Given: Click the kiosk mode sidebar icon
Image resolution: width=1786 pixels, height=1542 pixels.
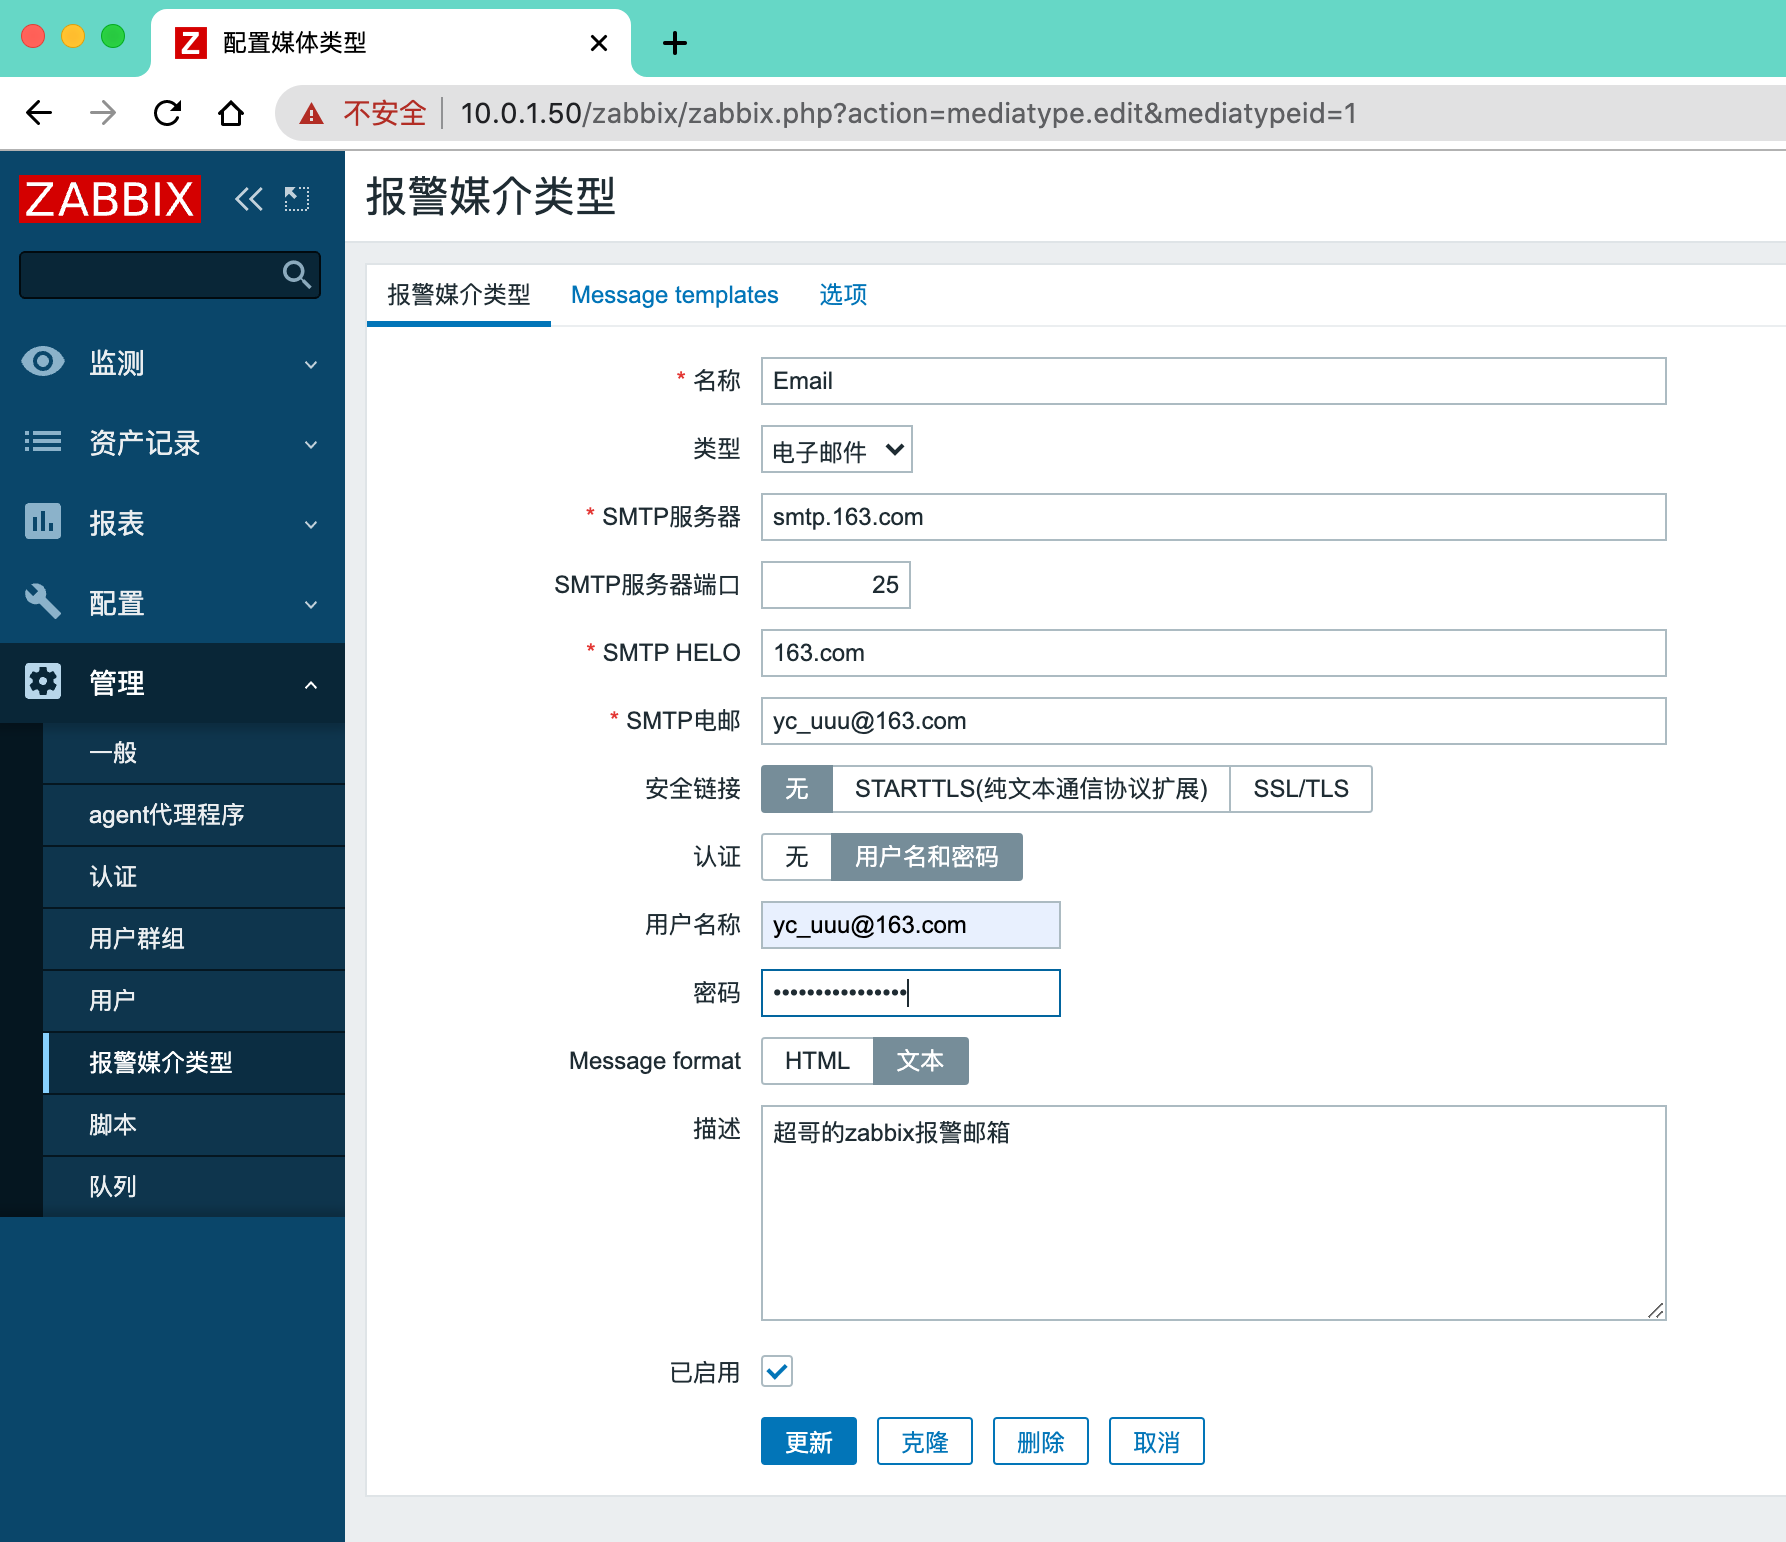Looking at the screenshot, I should click(x=297, y=199).
